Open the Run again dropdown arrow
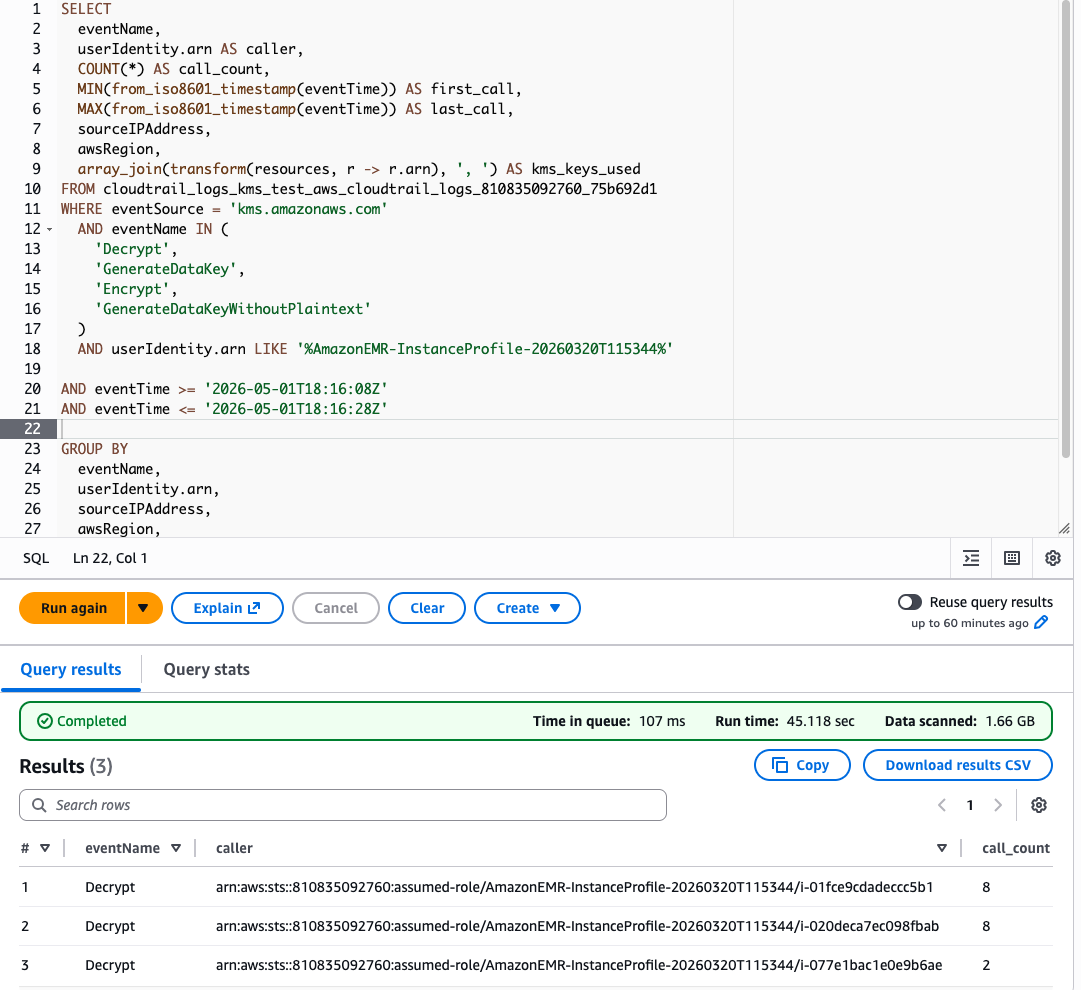This screenshot has width=1081, height=990. 143,608
